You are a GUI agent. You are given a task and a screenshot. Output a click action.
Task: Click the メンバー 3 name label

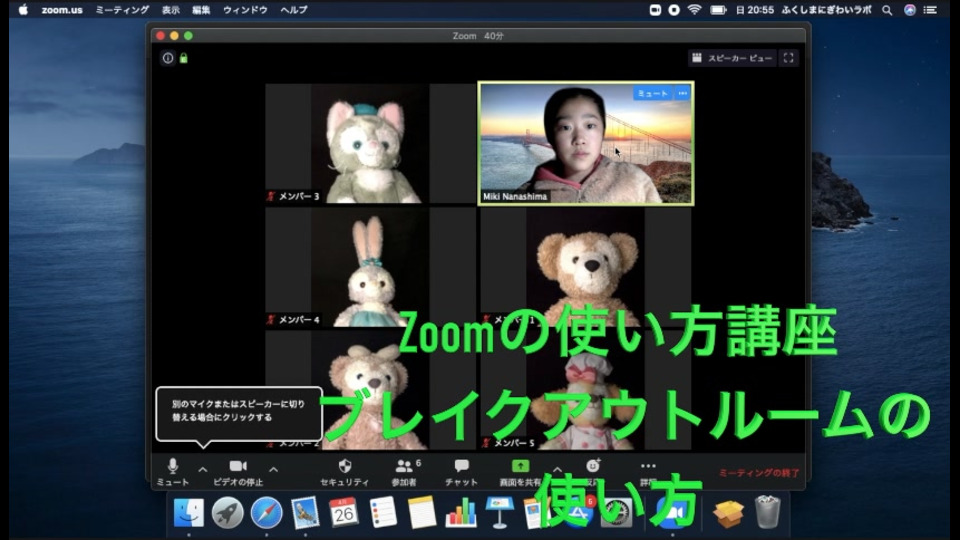coord(299,197)
